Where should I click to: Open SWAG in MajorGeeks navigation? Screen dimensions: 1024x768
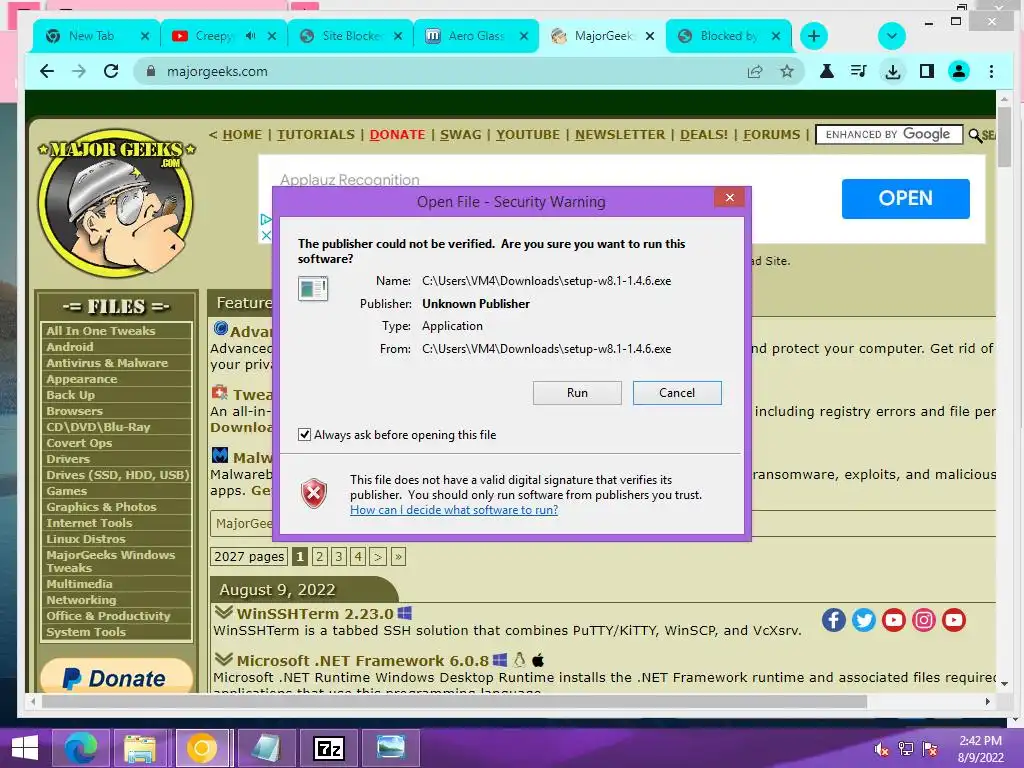click(x=460, y=135)
